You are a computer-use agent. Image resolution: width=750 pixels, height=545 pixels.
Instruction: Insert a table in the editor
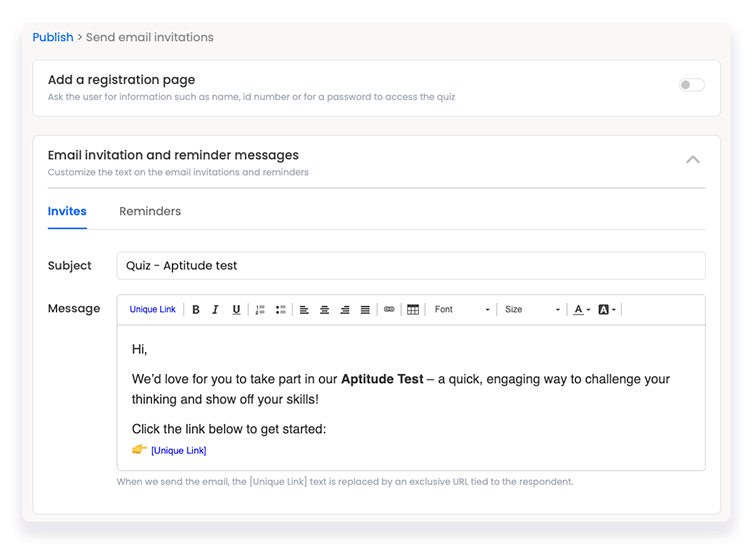click(413, 310)
